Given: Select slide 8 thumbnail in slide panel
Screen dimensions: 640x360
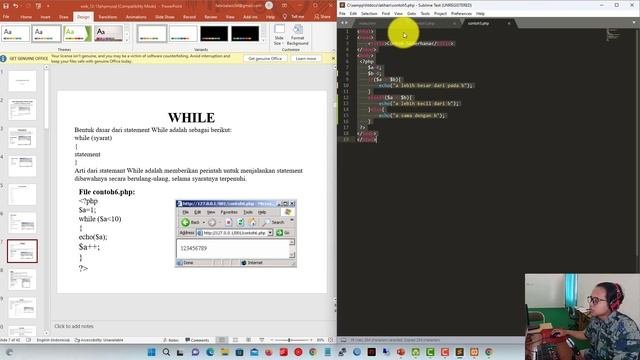Looking at the screenshot, I should click(22, 279).
